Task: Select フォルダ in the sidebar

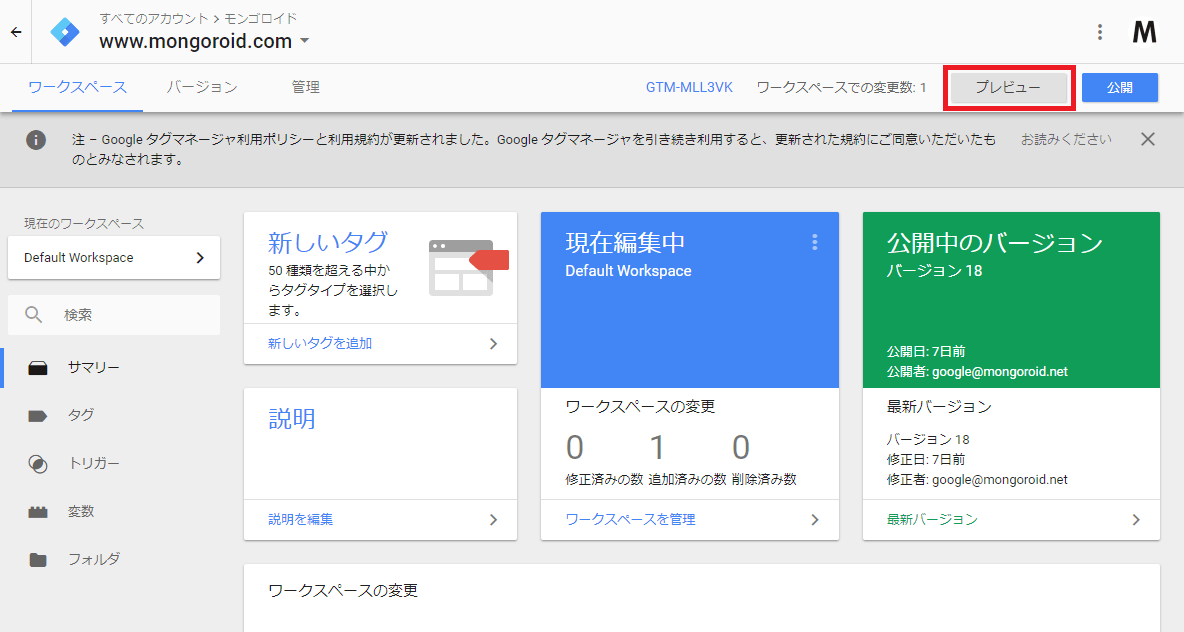Action: pyautogui.click(x=94, y=560)
